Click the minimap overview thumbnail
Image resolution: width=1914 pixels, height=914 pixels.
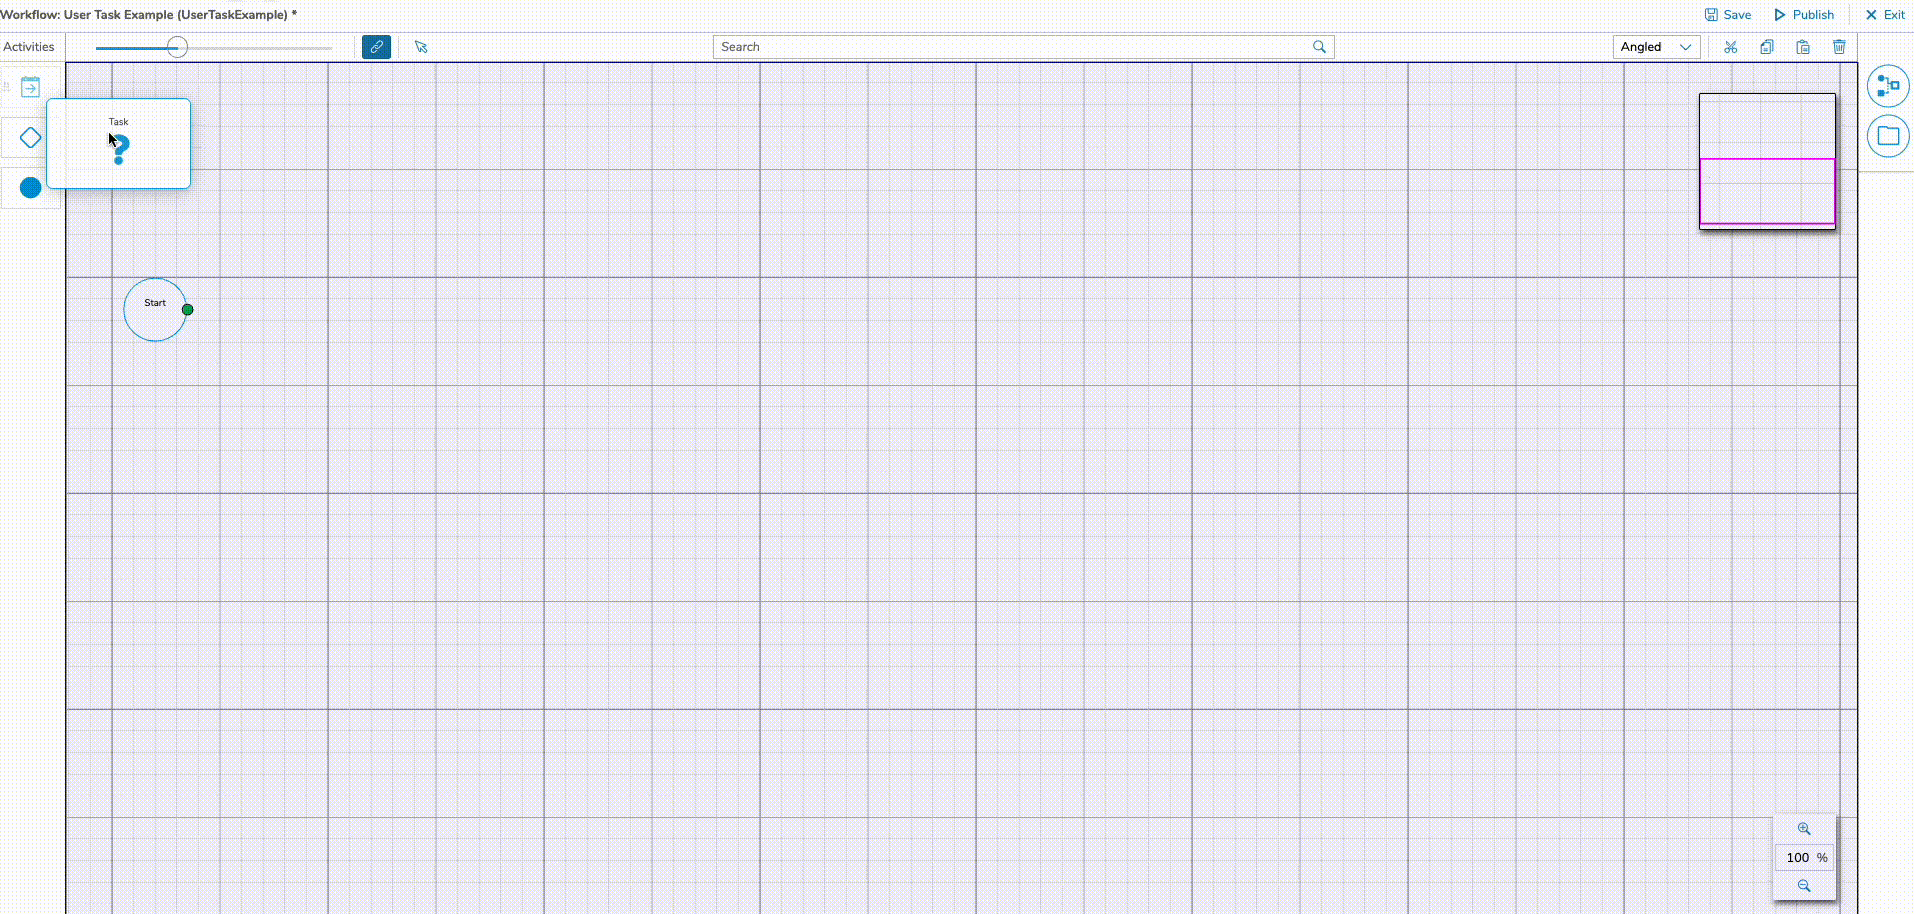(x=1767, y=161)
